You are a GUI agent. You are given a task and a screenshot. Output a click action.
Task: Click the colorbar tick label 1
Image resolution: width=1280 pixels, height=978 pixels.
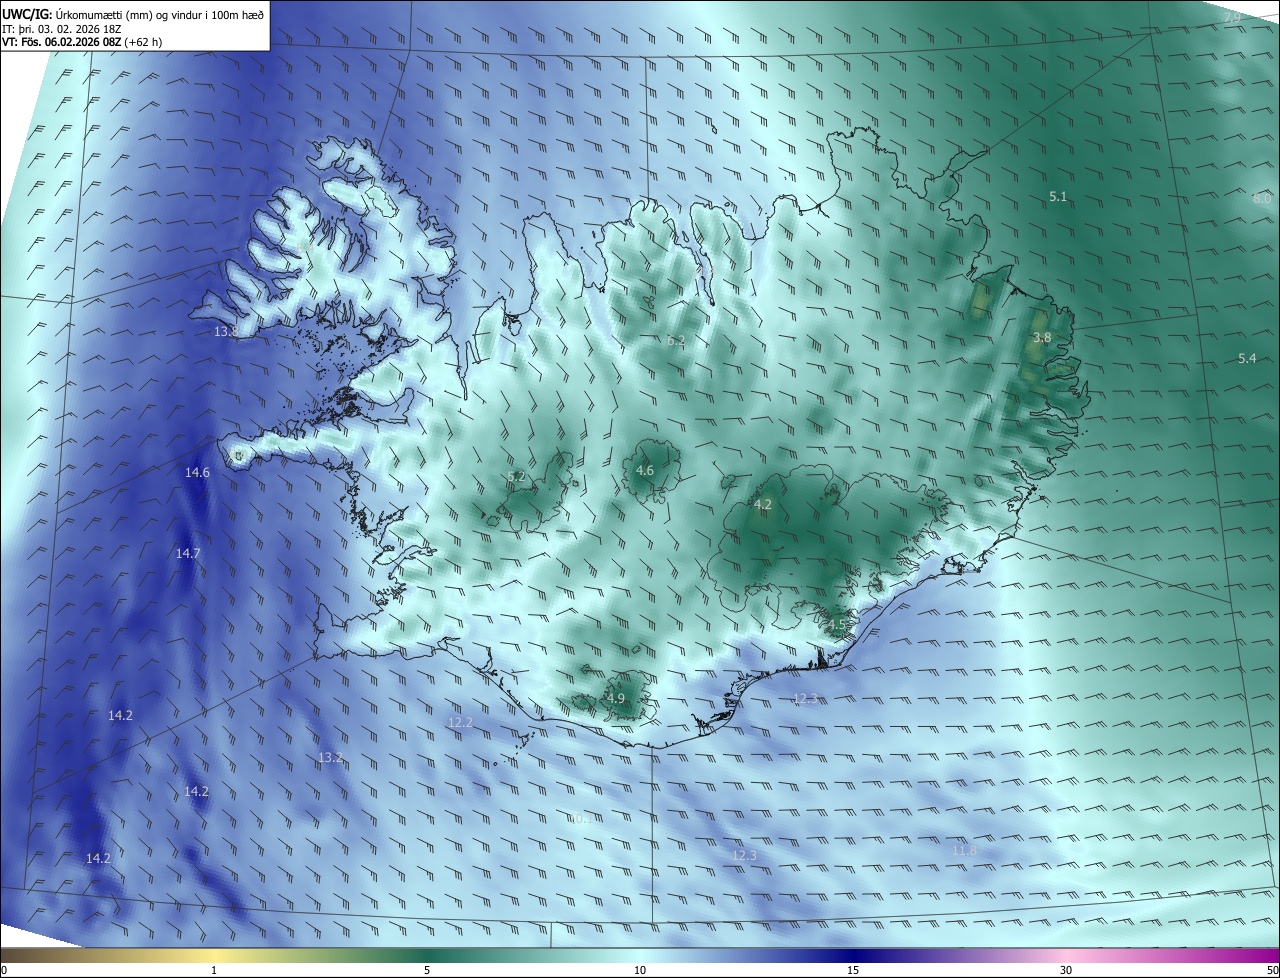(214, 971)
